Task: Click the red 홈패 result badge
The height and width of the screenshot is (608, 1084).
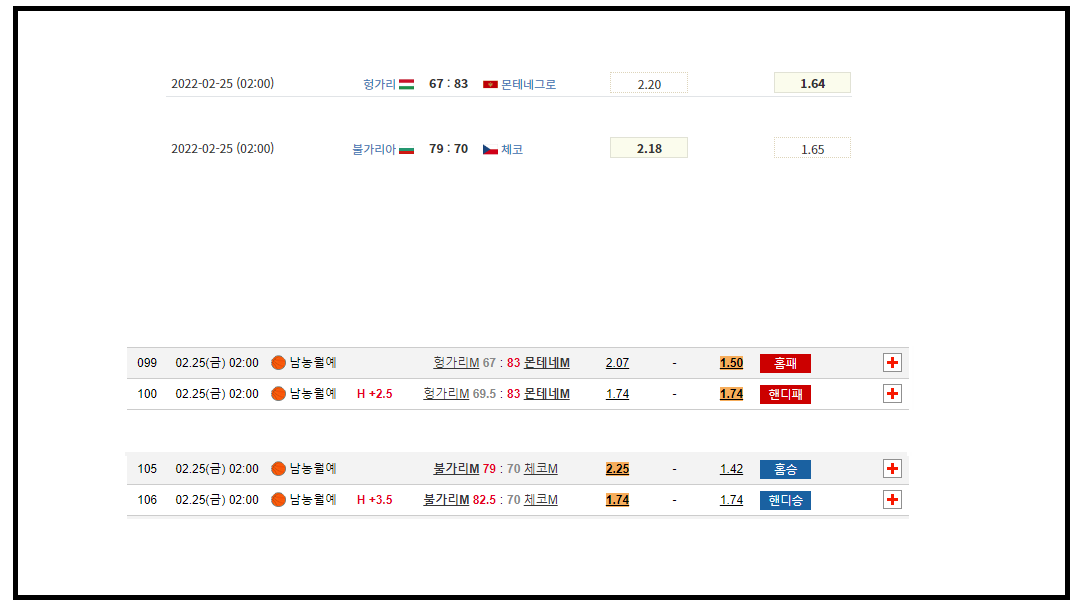Action: click(785, 363)
